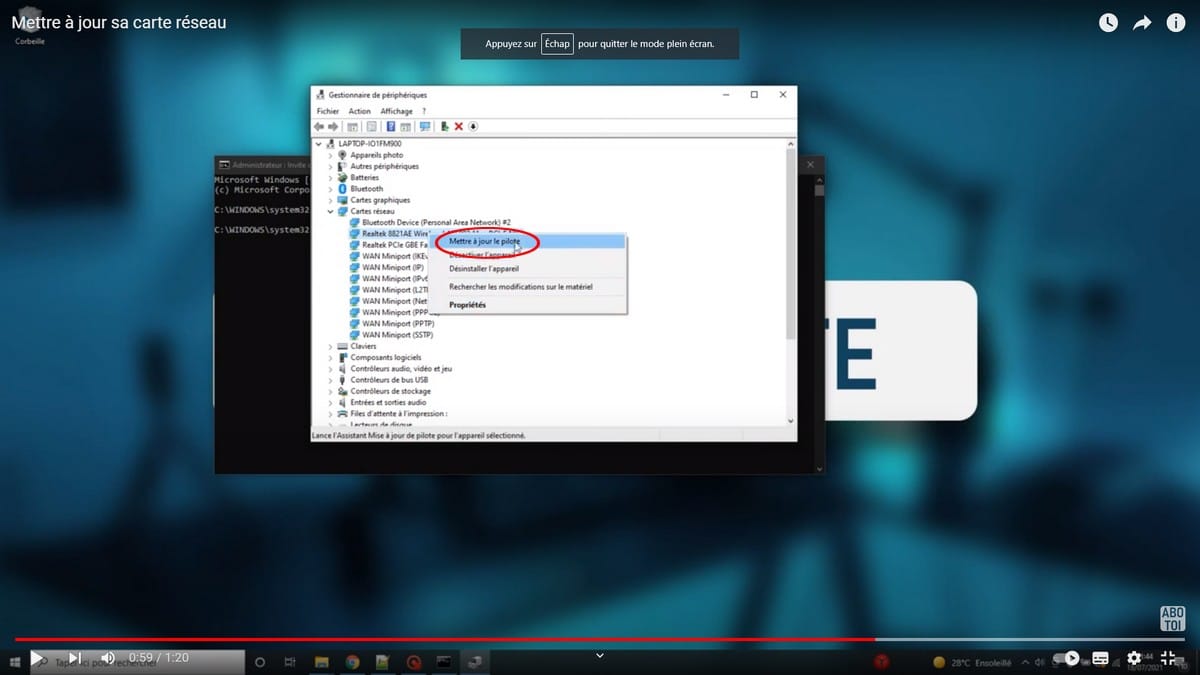Collapse the Cartes réseau tree node
This screenshot has height=675, width=1200.
(x=331, y=211)
